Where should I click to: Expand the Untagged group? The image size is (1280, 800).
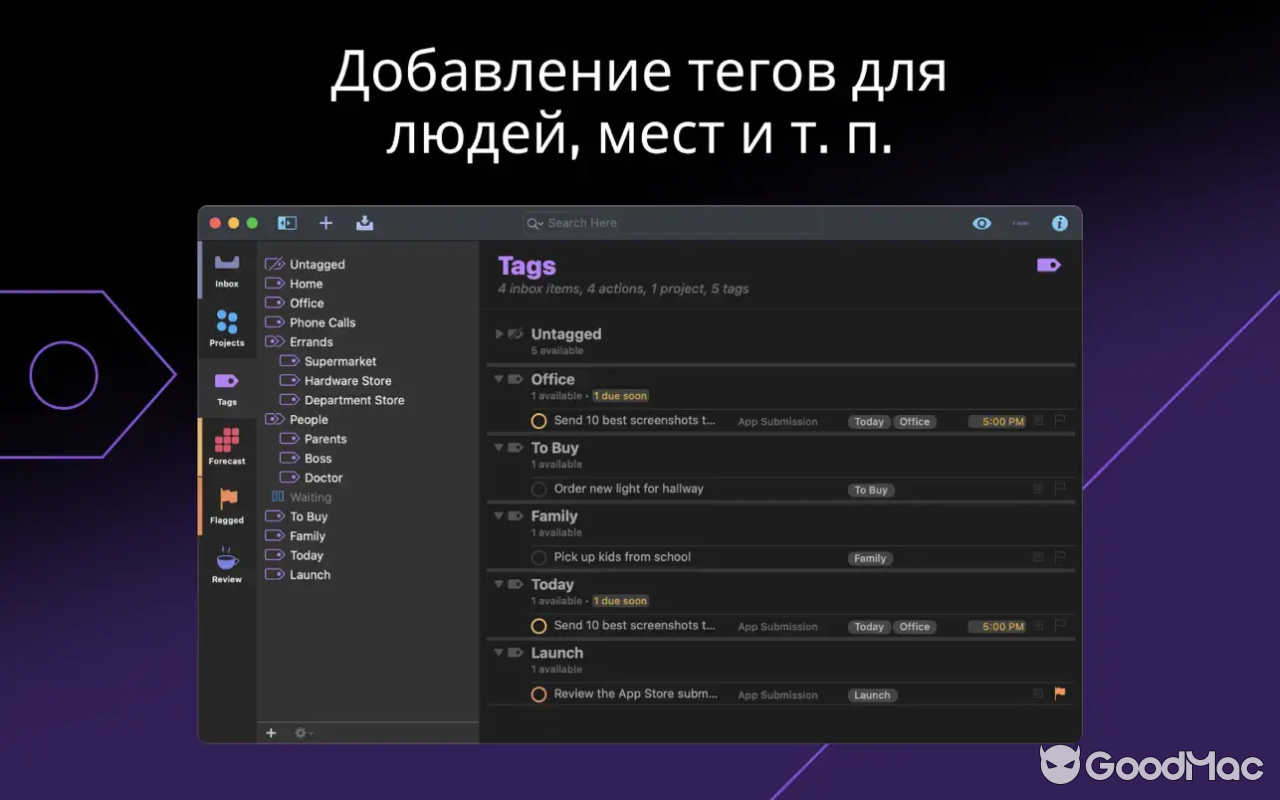(x=499, y=334)
